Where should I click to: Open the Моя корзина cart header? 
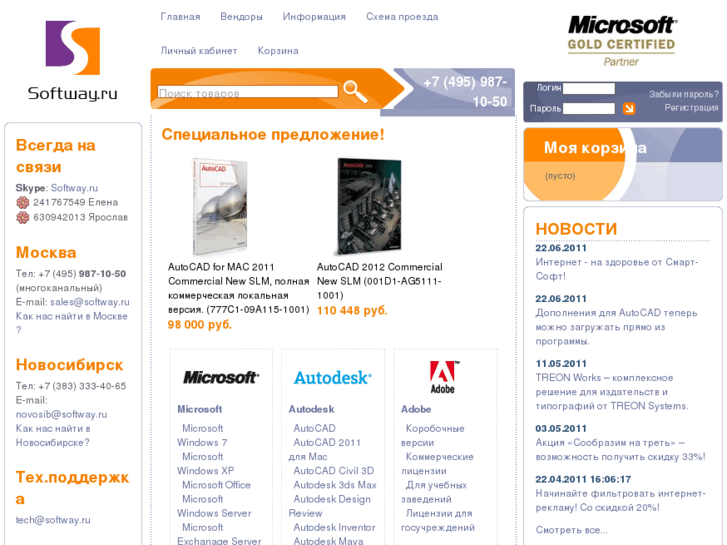tap(595, 148)
